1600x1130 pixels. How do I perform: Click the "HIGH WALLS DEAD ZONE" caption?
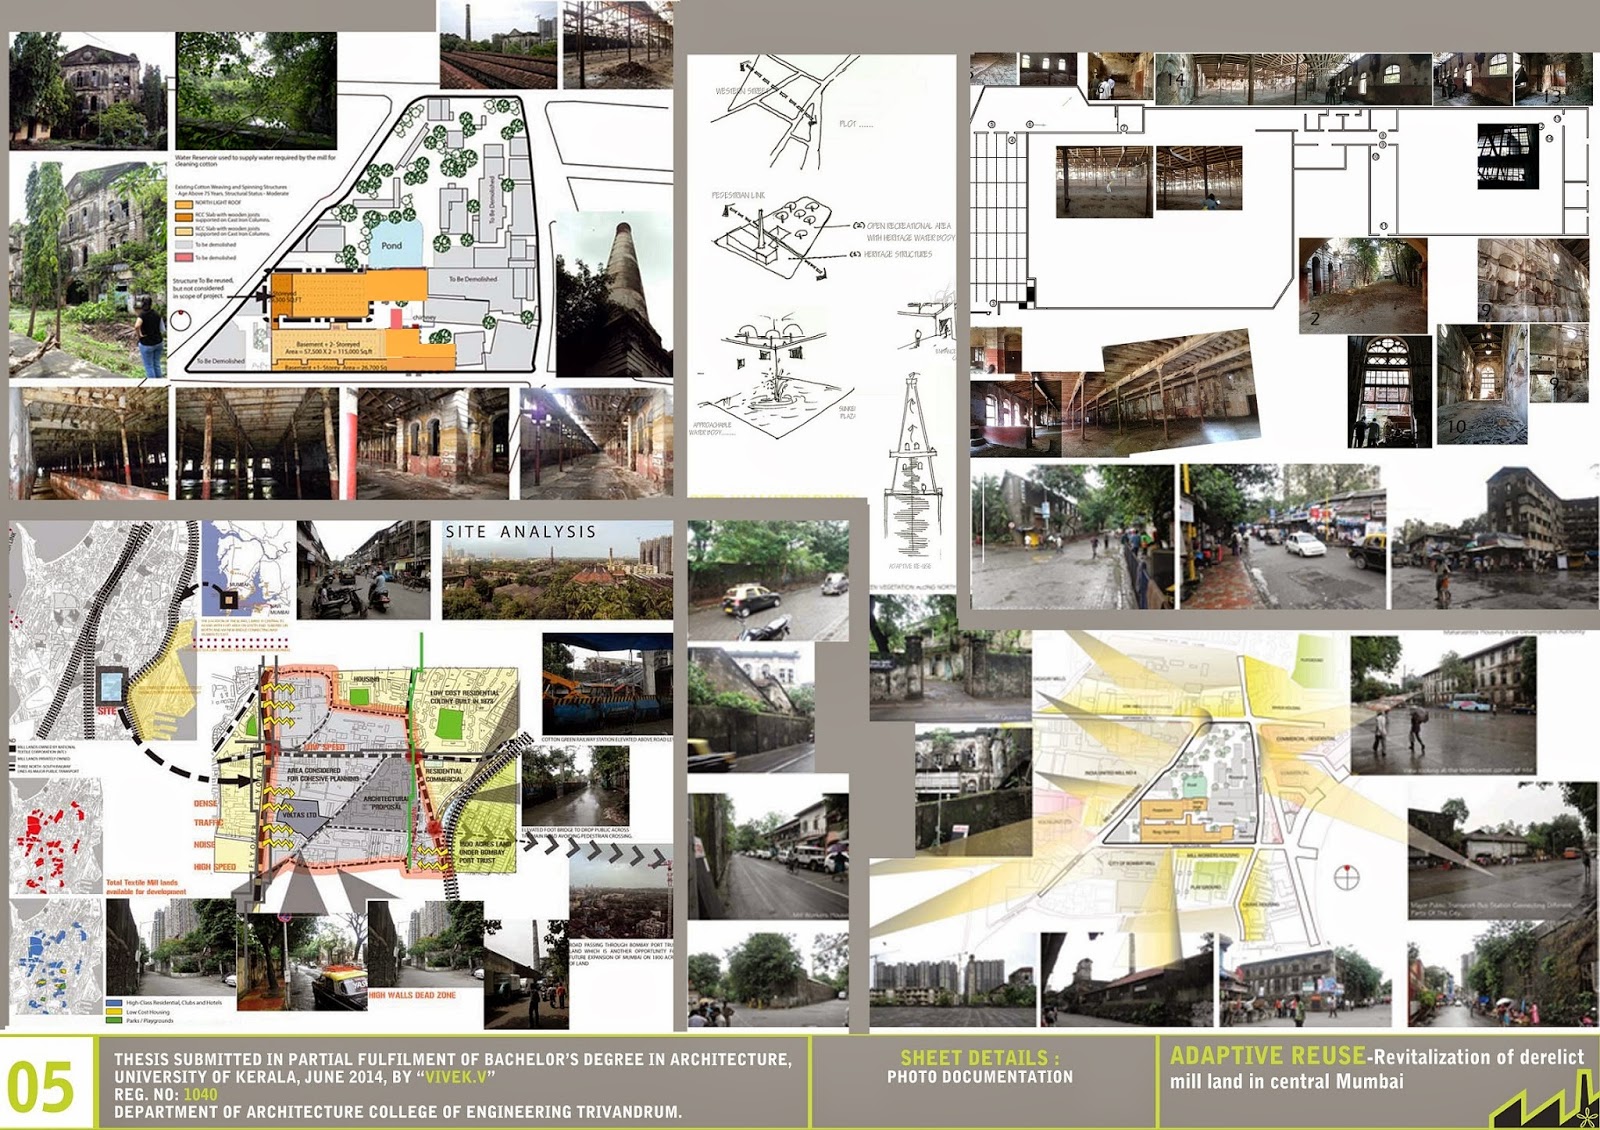(x=412, y=995)
